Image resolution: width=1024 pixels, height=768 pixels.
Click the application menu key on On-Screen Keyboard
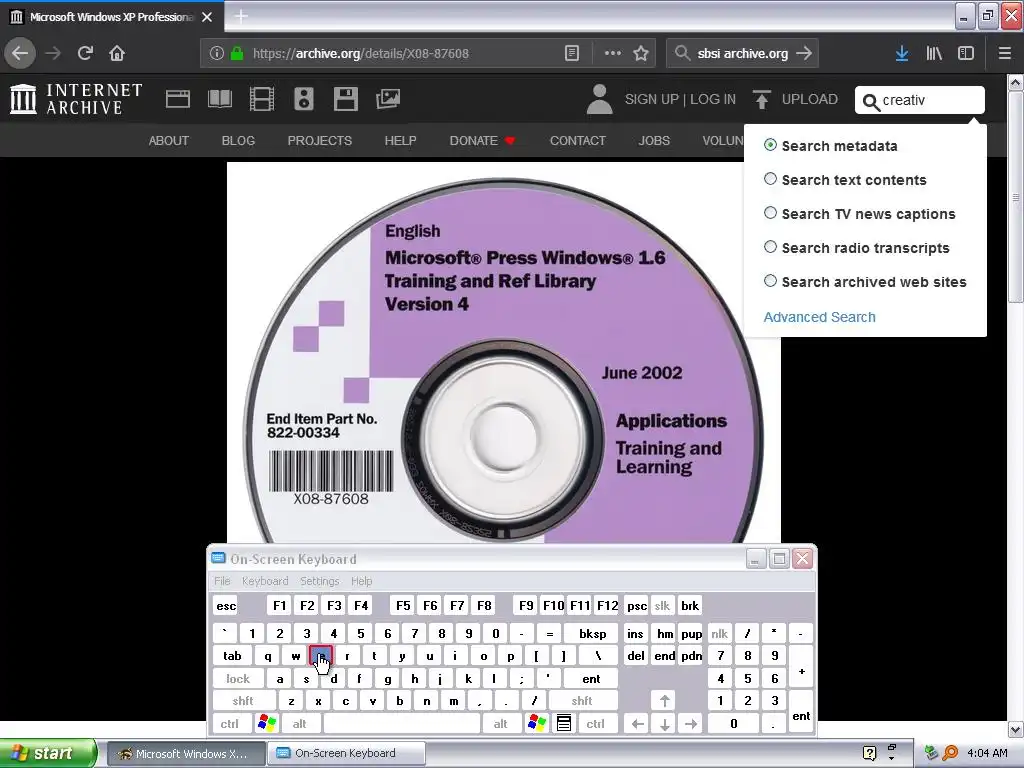(x=564, y=723)
